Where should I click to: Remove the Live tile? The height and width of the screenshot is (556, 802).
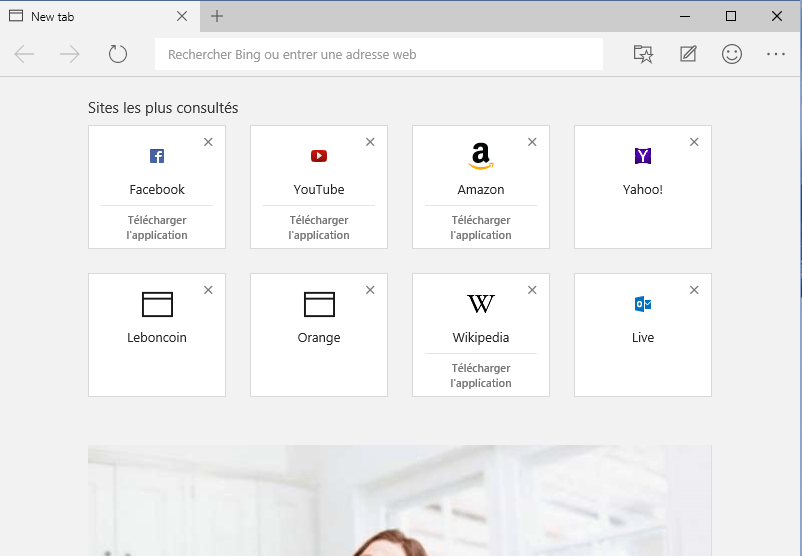694,290
